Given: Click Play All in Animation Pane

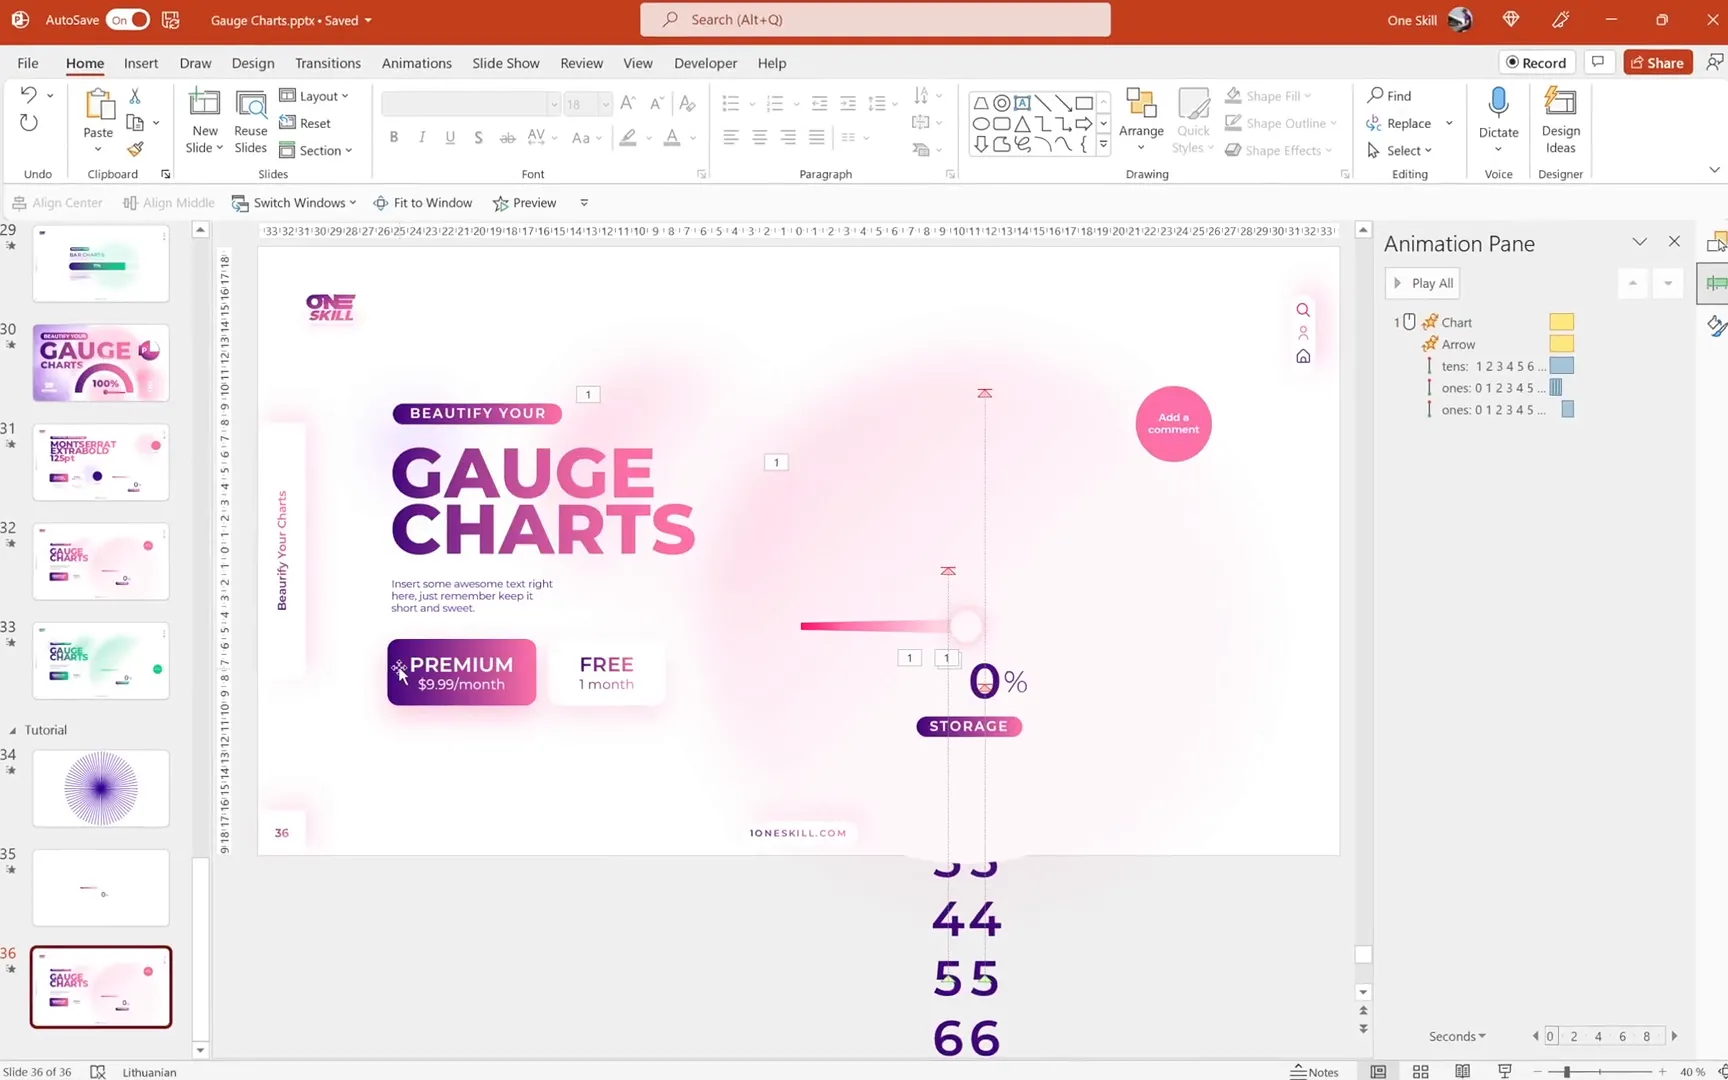Looking at the screenshot, I should (1421, 282).
